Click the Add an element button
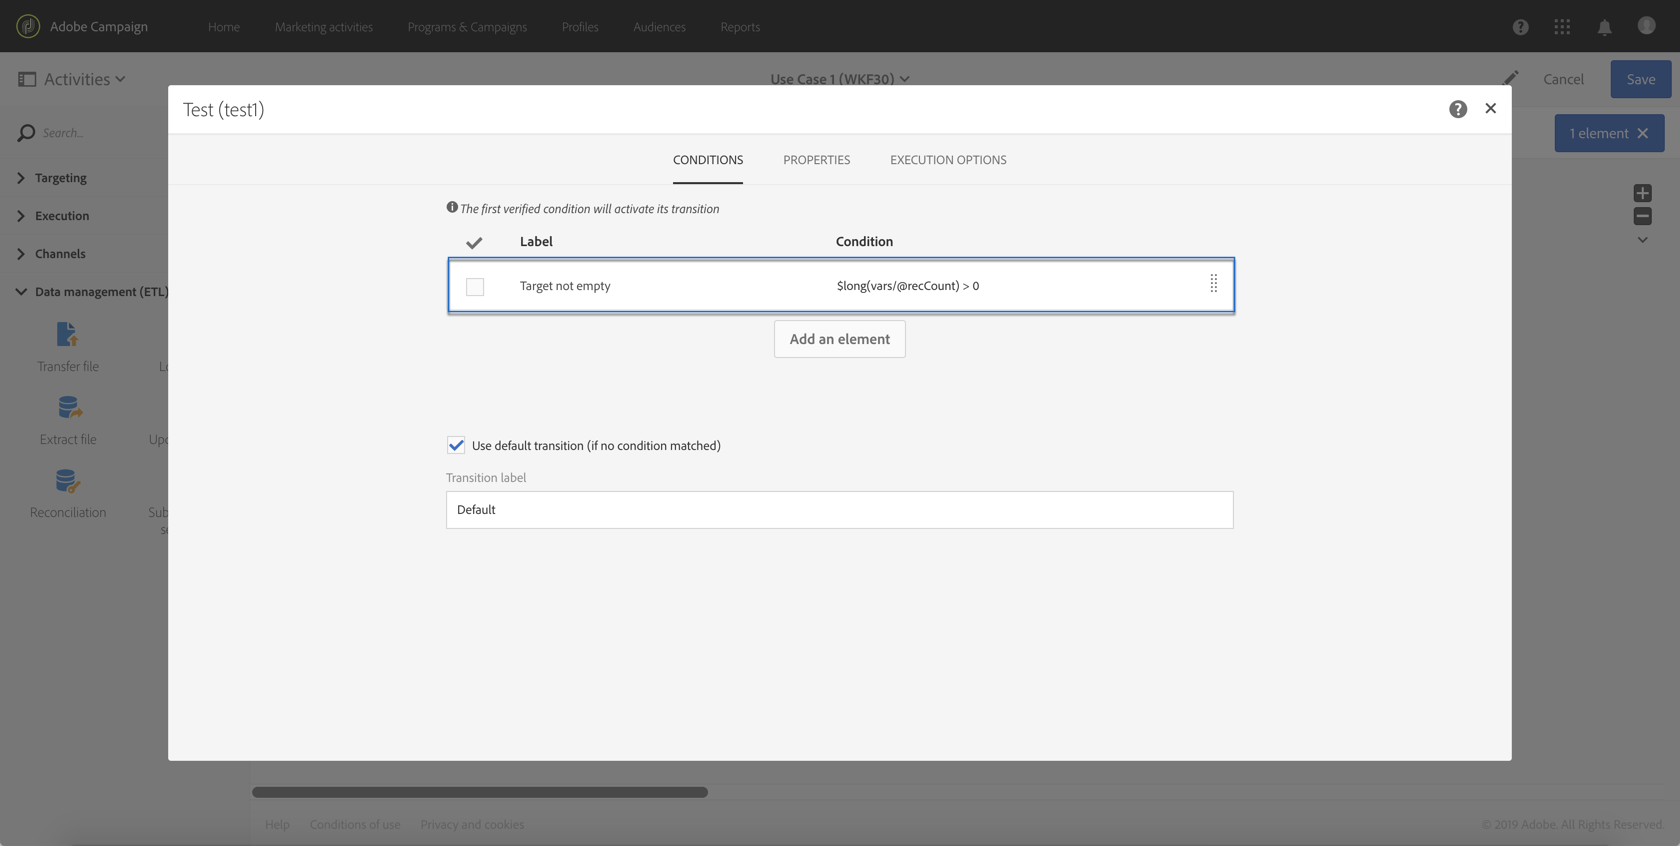 coord(839,339)
